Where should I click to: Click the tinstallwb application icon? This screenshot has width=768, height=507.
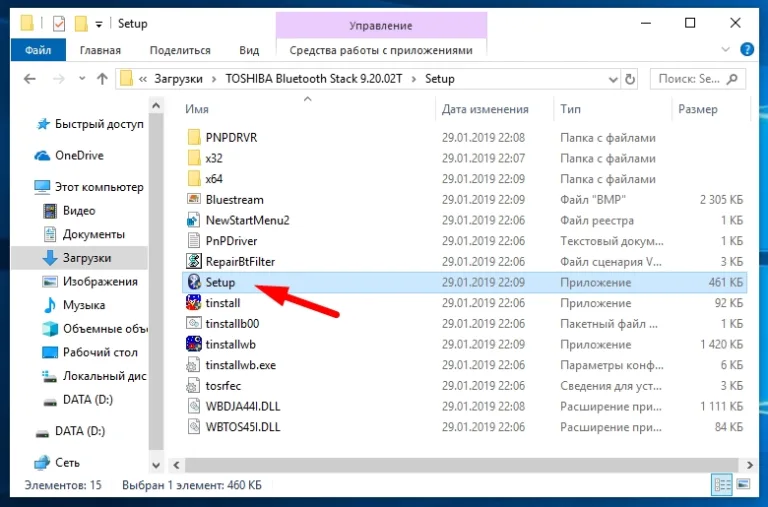pos(194,344)
